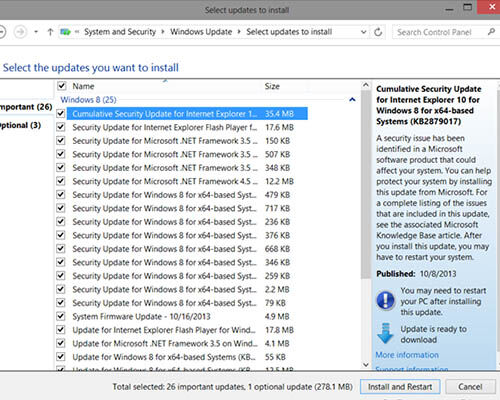Uncheck the 479 KB Windows 8 security update

pos(61,194)
